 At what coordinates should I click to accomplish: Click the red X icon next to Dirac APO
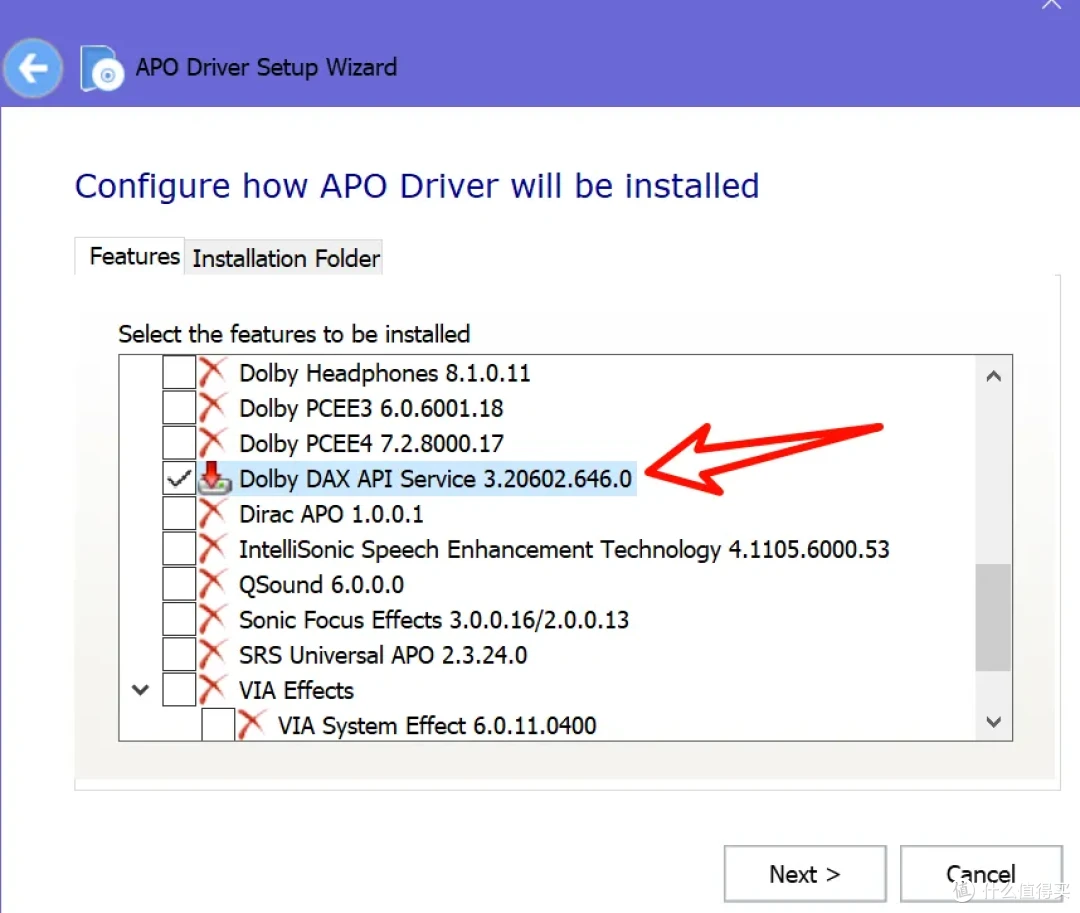click(x=214, y=514)
